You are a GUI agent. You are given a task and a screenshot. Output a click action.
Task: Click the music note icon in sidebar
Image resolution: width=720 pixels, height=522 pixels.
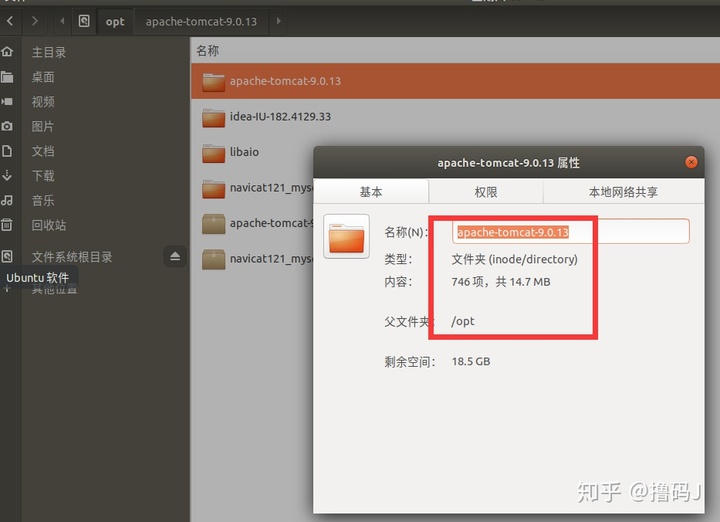point(7,200)
